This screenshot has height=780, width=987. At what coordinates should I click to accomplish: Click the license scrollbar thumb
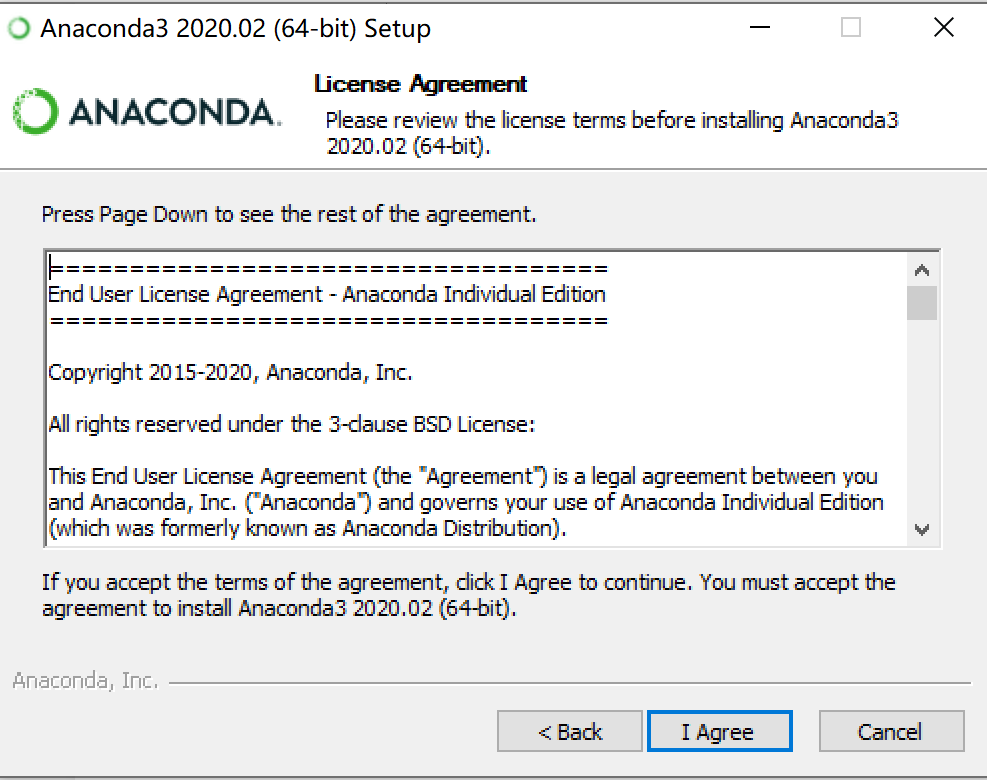point(922,303)
